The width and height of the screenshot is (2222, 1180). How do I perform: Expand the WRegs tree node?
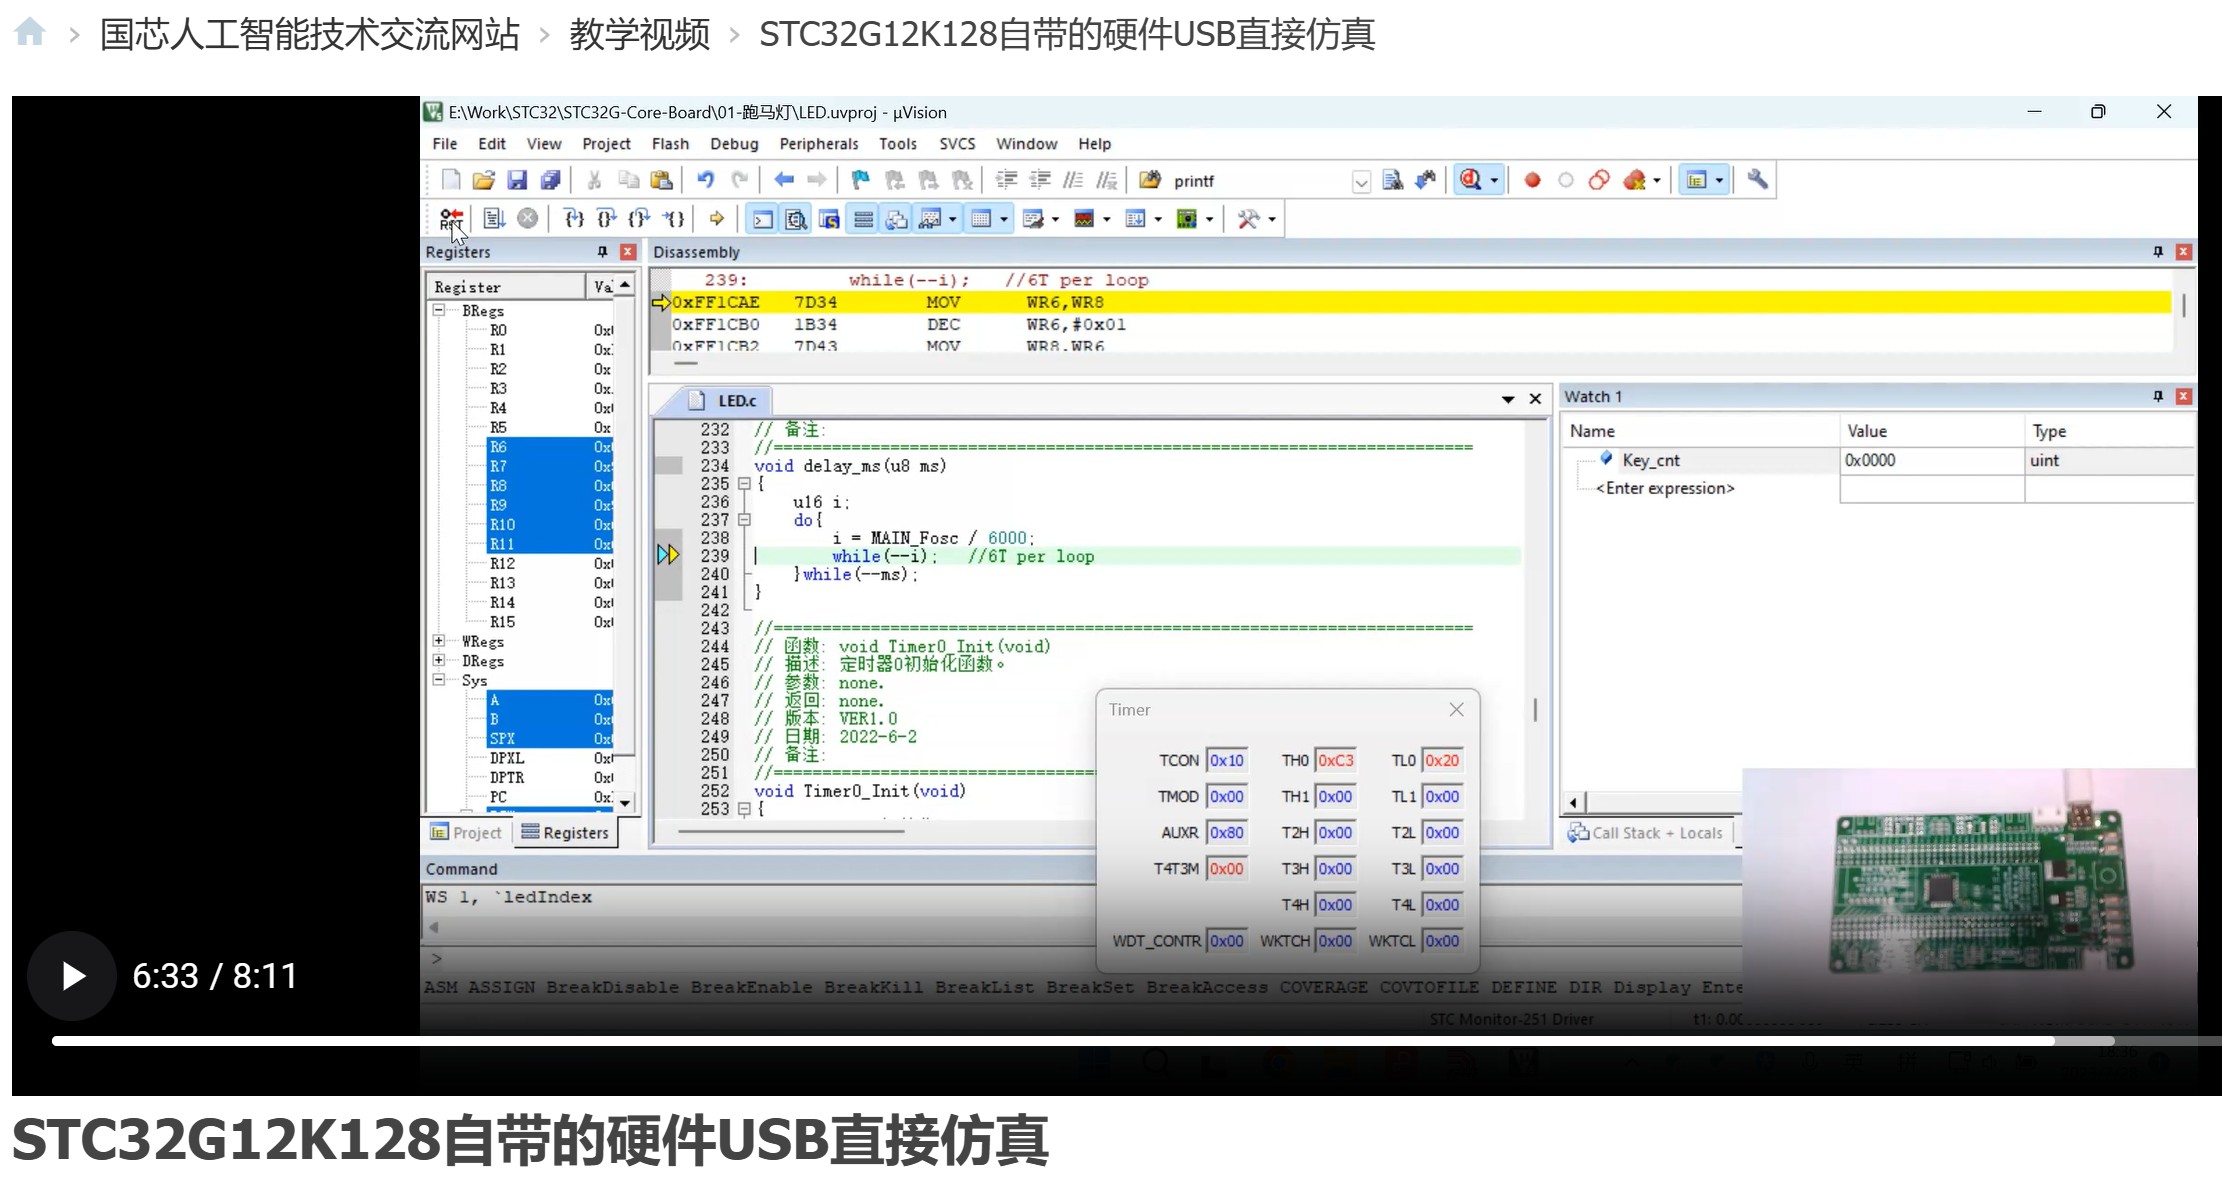(438, 641)
